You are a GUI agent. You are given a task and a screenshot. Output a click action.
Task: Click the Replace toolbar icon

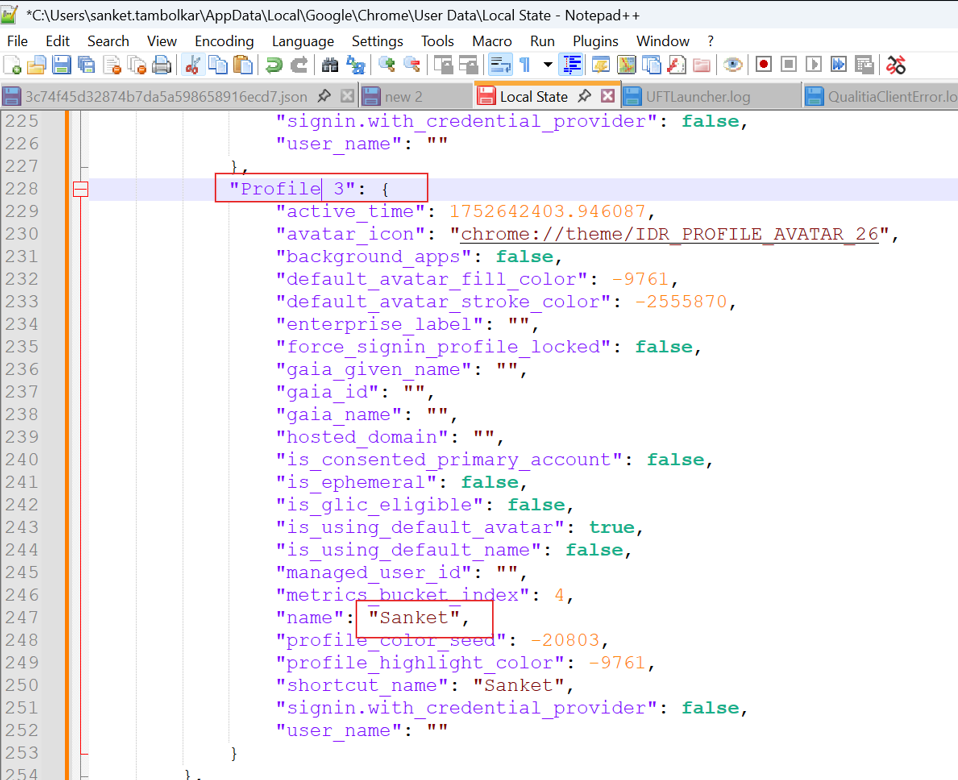tap(355, 65)
